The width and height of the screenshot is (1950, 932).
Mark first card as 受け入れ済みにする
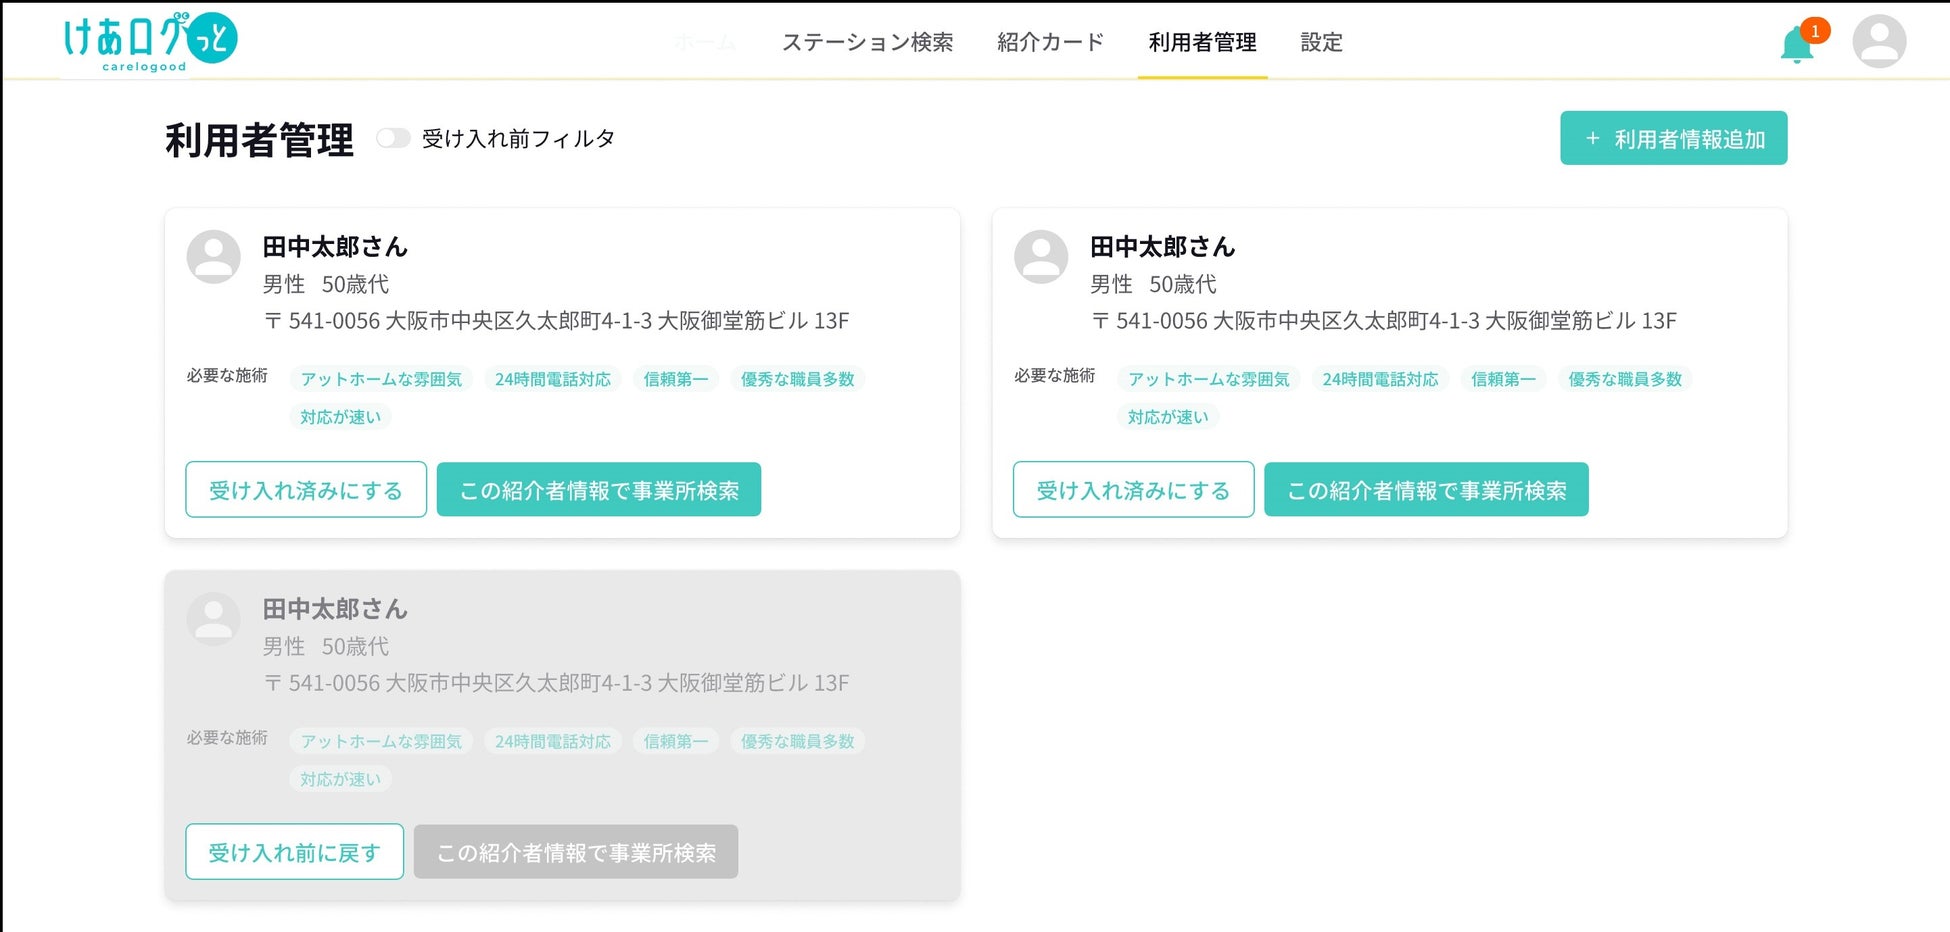pyautogui.click(x=306, y=490)
